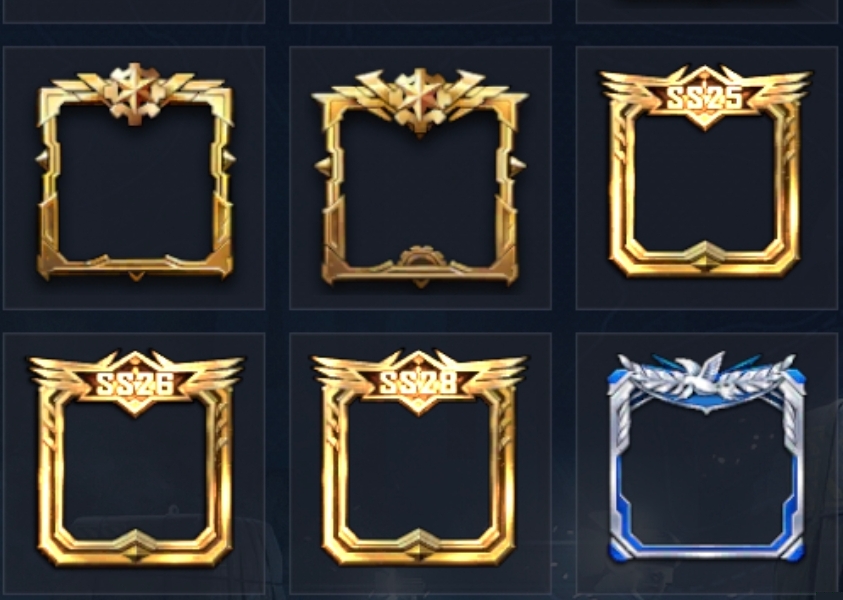Click the gear ornament at gold frame's bottom
The height and width of the screenshot is (600, 843).
420,260
